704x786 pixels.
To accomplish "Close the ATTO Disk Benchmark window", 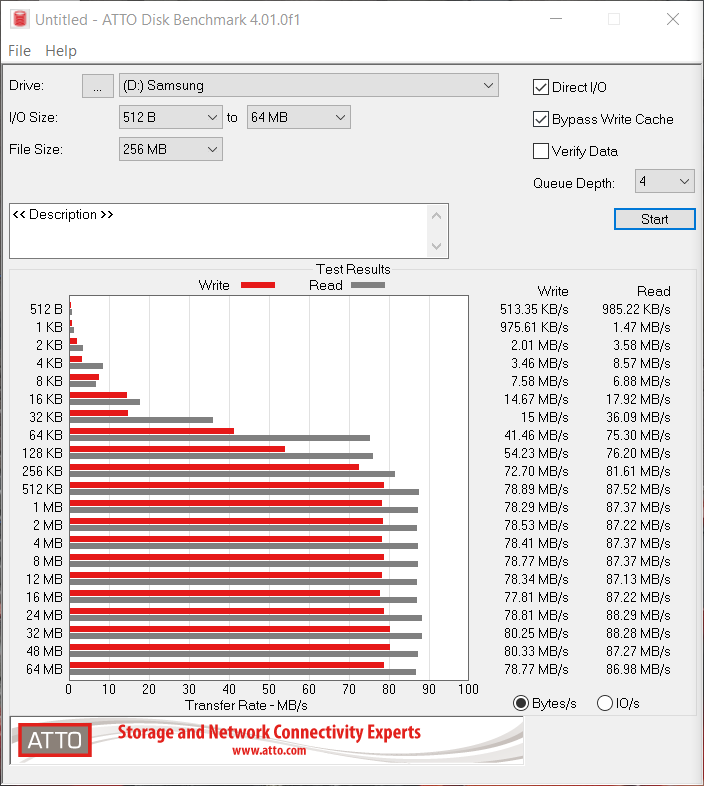I will [x=673, y=19].
